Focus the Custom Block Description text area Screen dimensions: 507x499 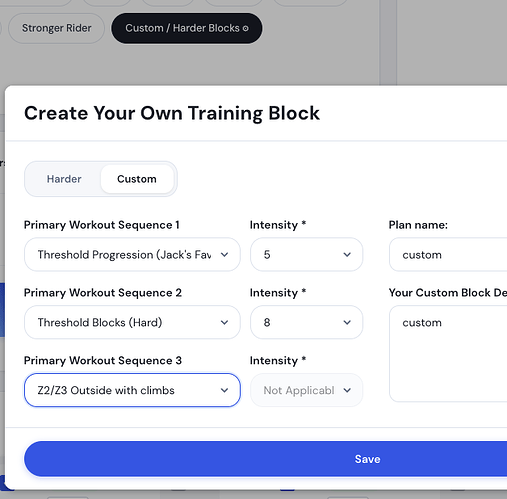[448, 354]
